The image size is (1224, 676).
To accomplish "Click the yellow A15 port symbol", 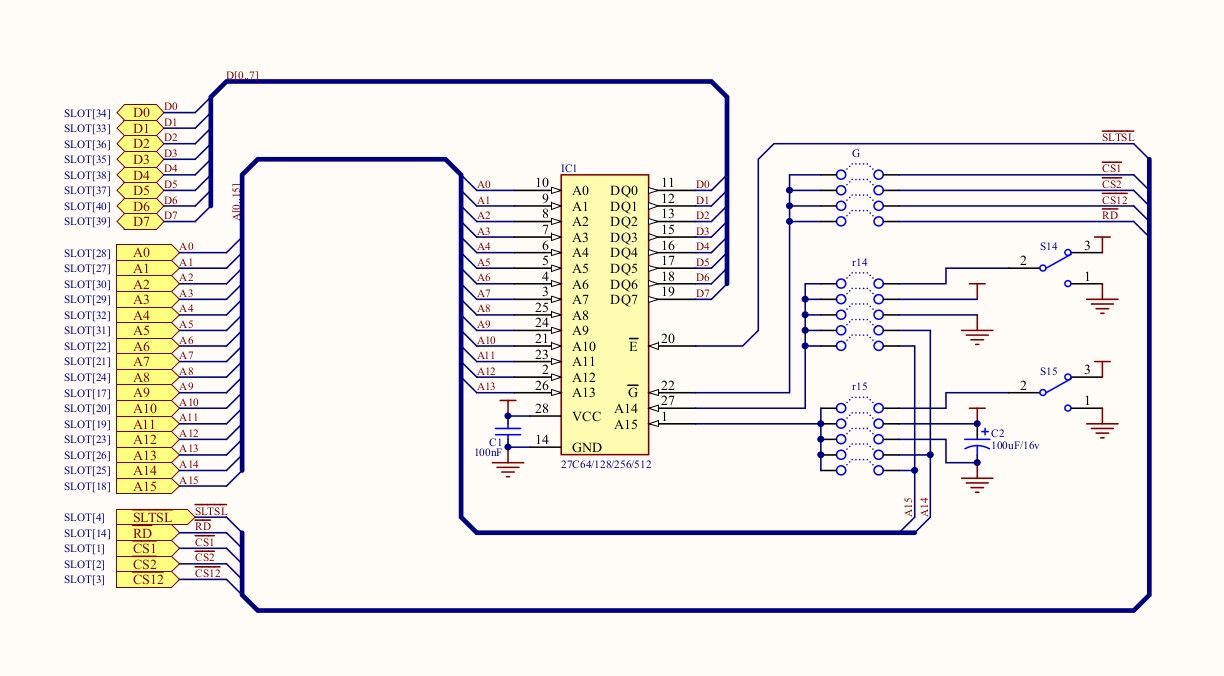I will point(146,486).
